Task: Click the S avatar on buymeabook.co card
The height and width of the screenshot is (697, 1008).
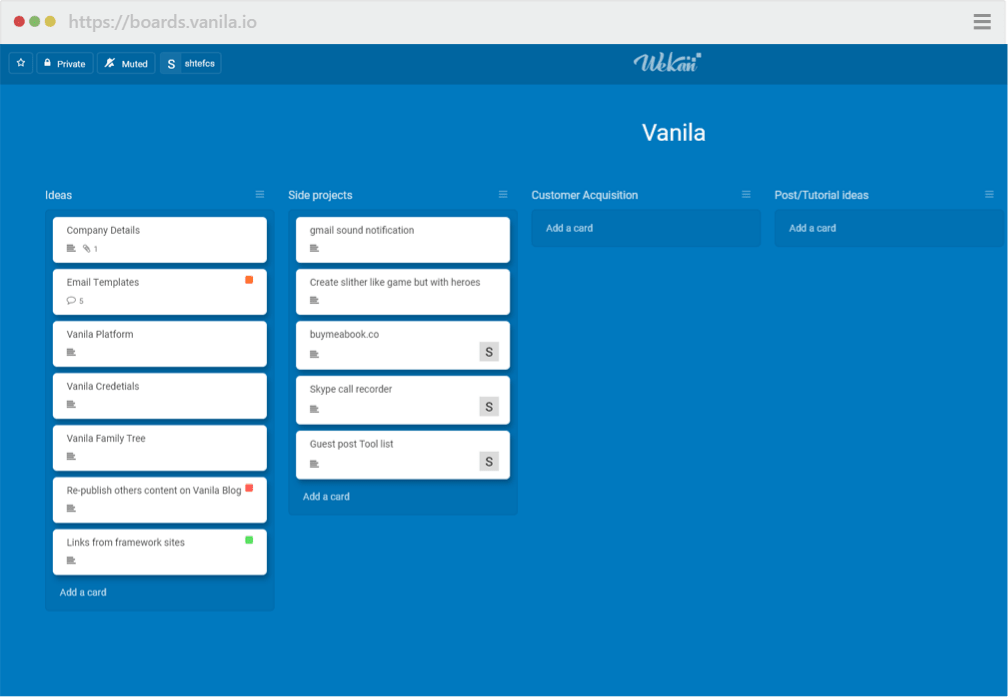Action: [488, 351]
